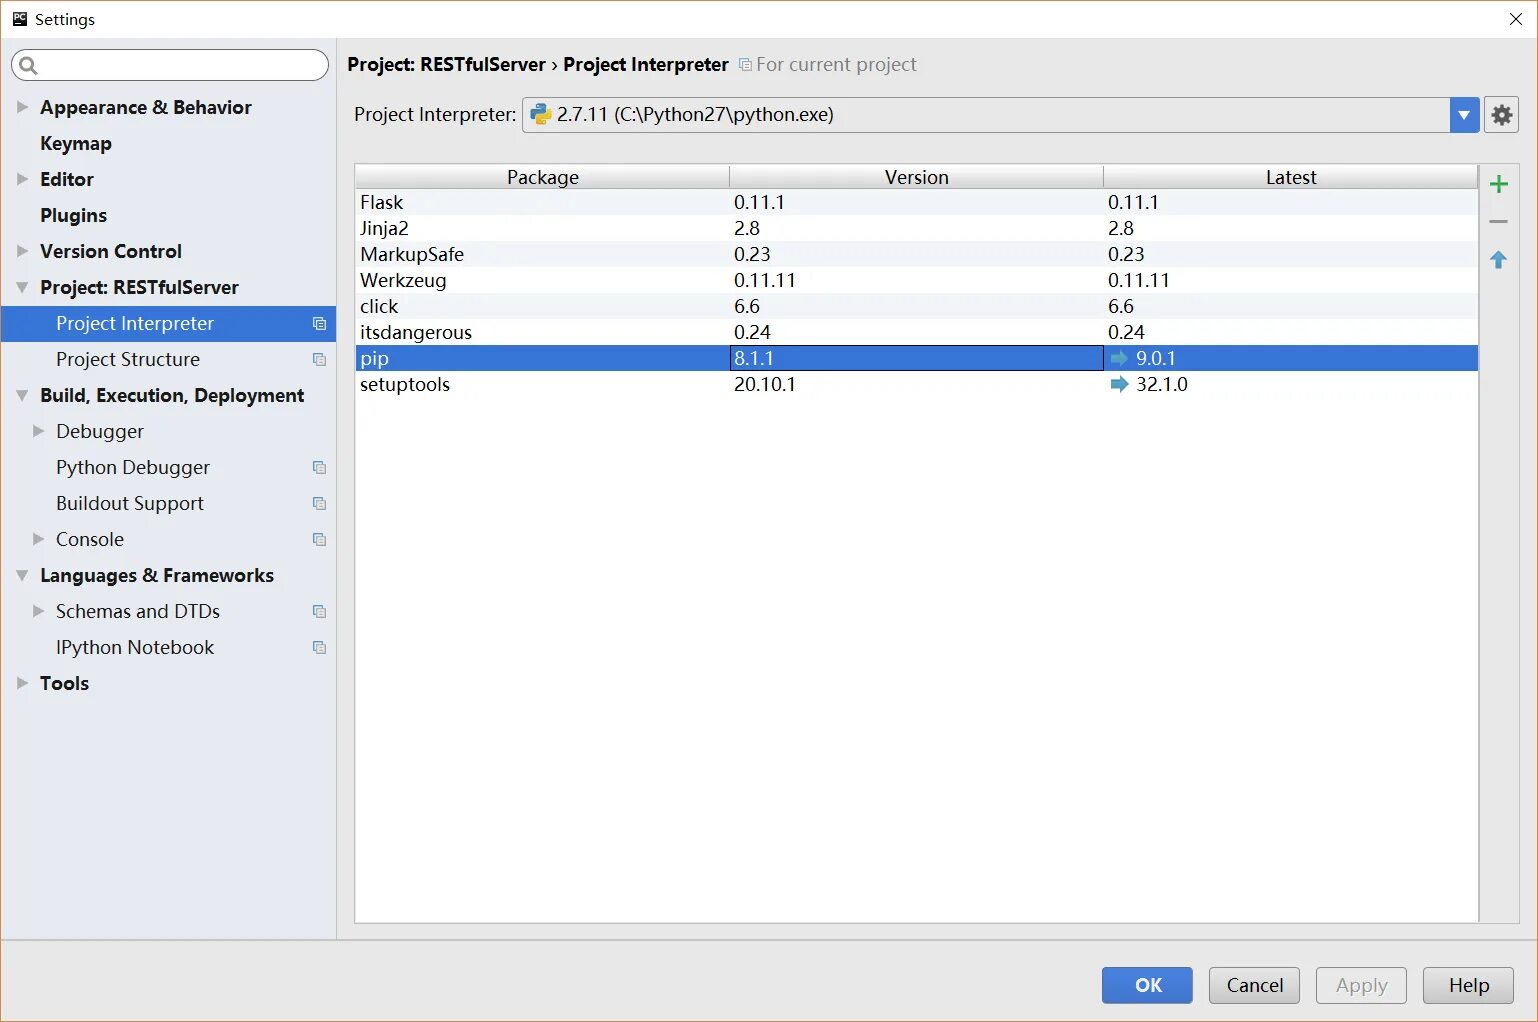Open Project Interpreter settings page
The image size is (1538, 1022).
point(168,324)
